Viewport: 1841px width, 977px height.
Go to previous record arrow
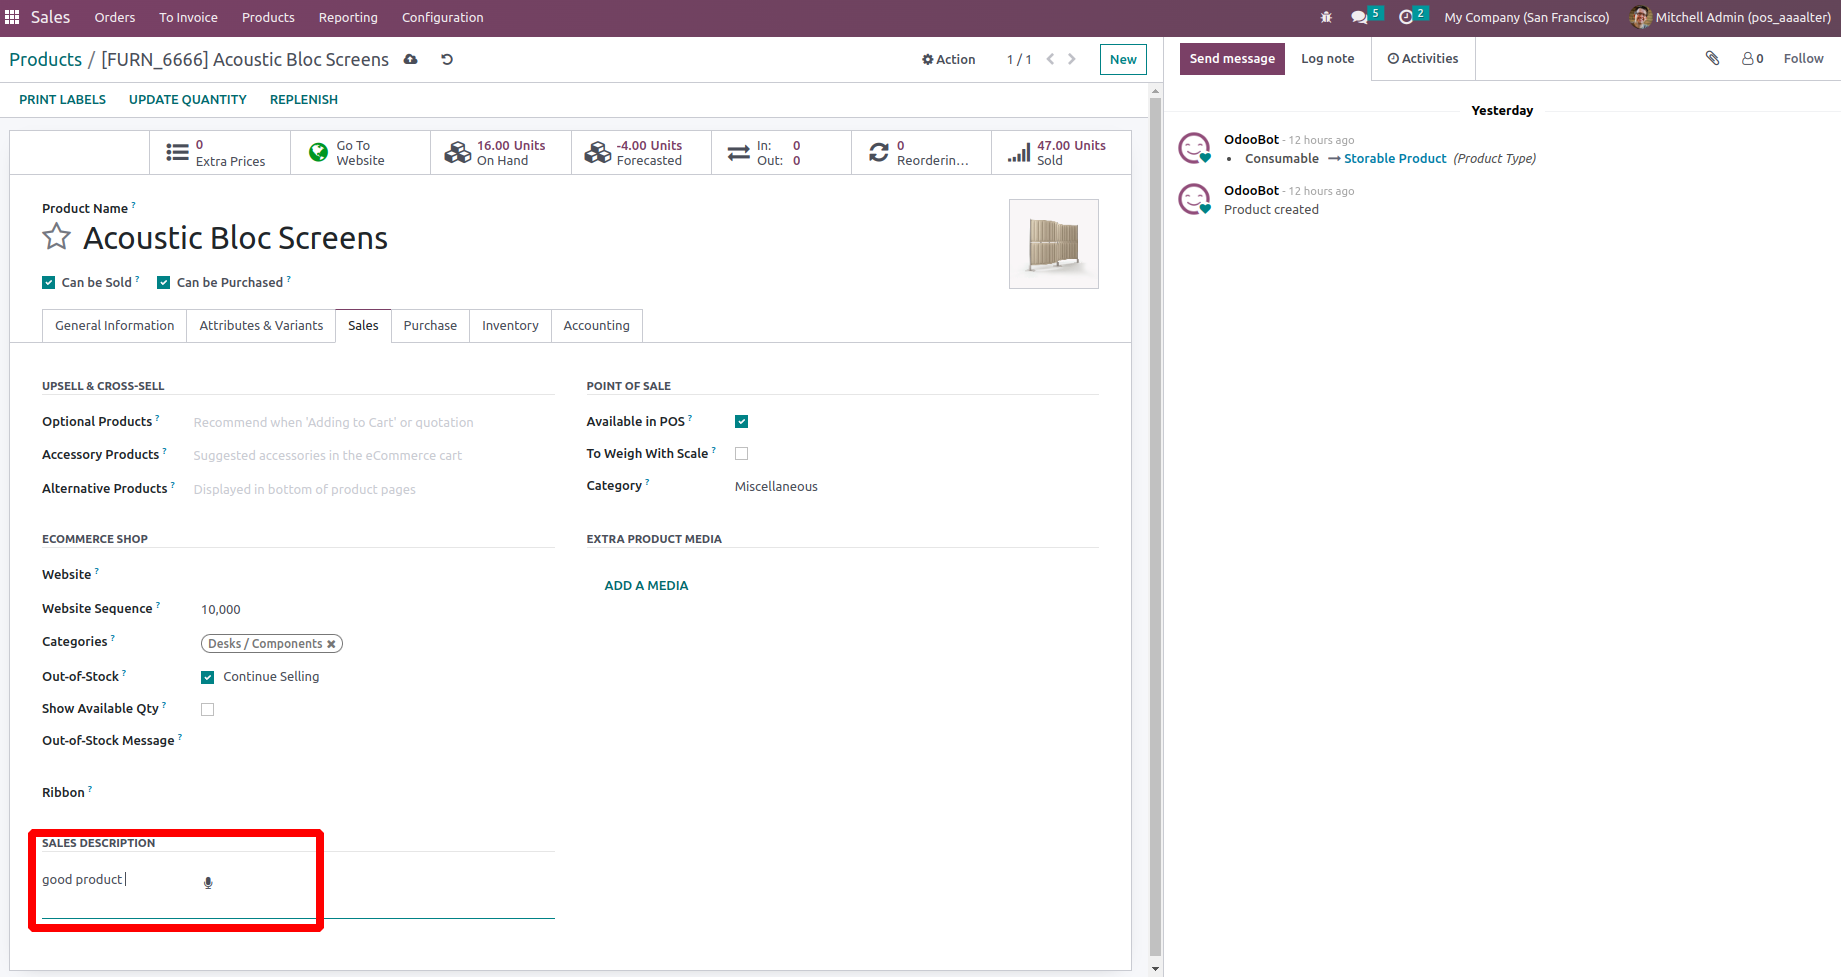click(x=1050, y=59)
